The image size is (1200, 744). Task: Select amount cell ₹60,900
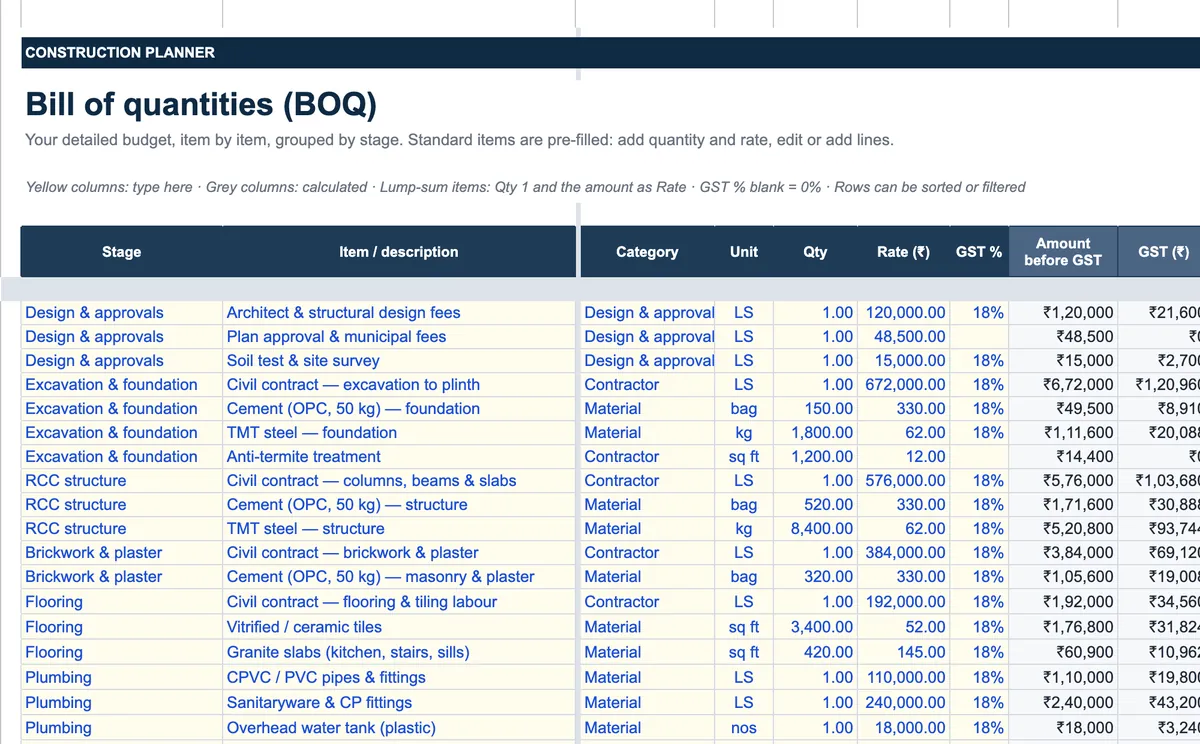tap(1063, 652)
